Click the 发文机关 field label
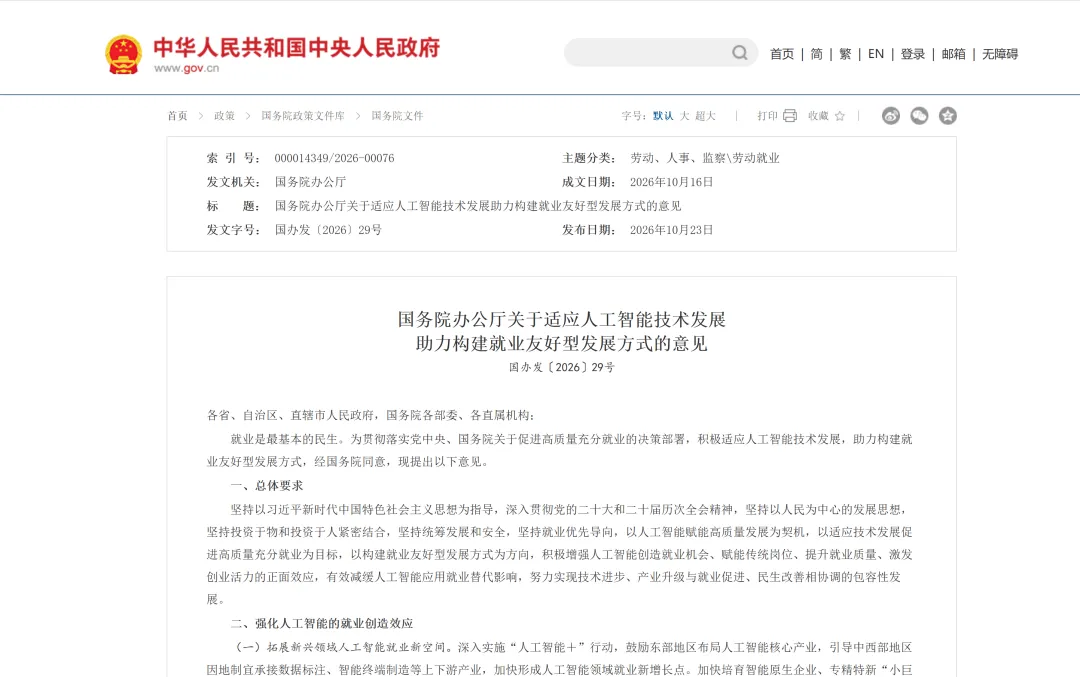Screen dimensions: 1080x677 [233, 182]
